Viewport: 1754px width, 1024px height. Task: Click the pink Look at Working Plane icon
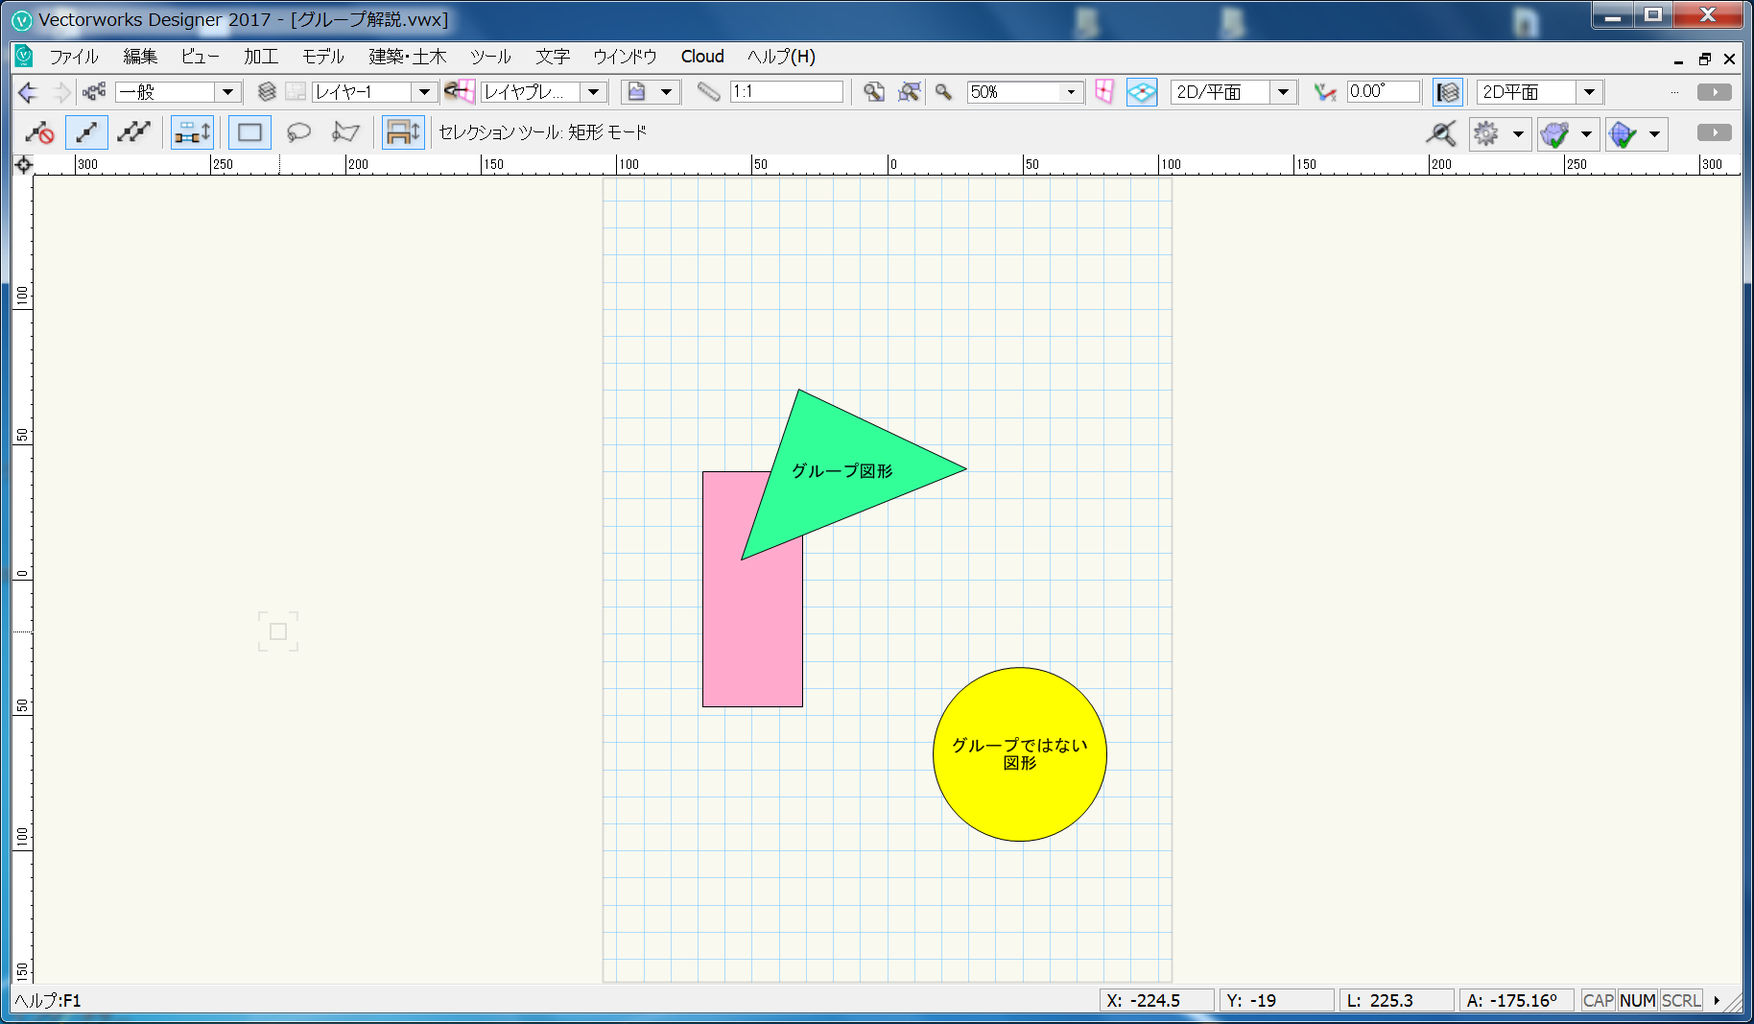[x=1104, y=92]
